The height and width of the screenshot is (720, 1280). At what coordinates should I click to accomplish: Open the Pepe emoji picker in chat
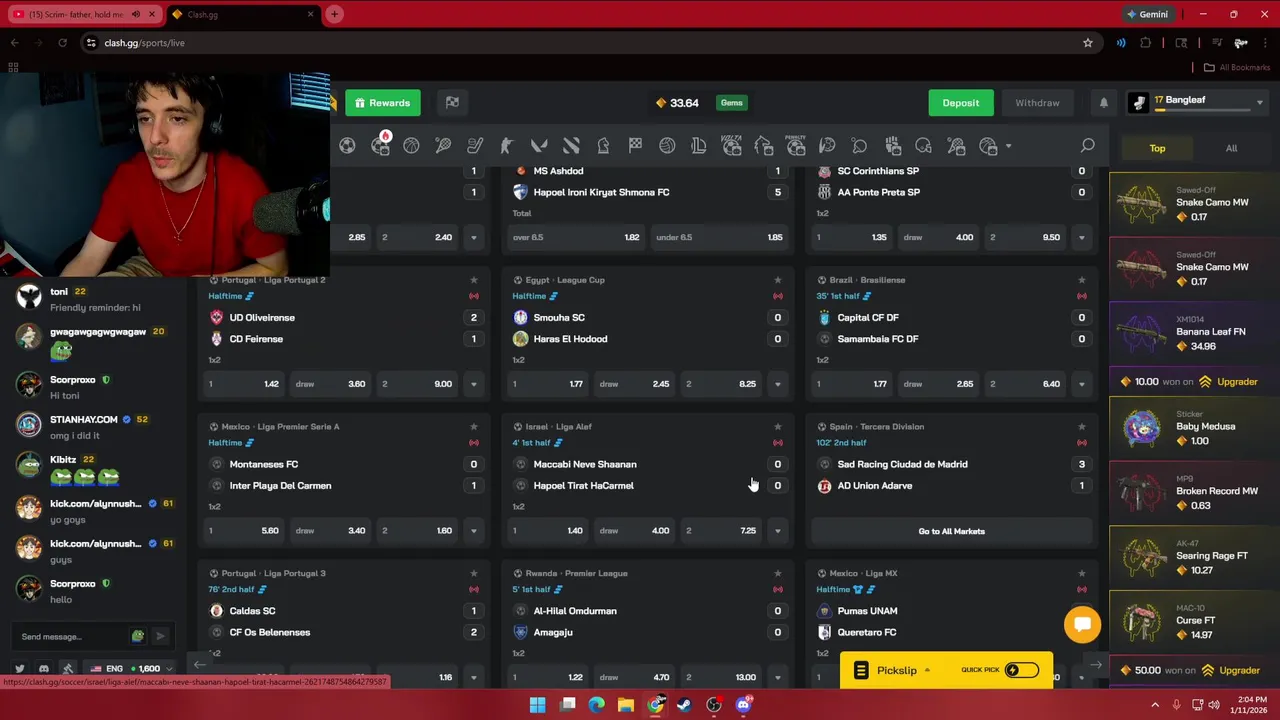click(x=138, y=636)
